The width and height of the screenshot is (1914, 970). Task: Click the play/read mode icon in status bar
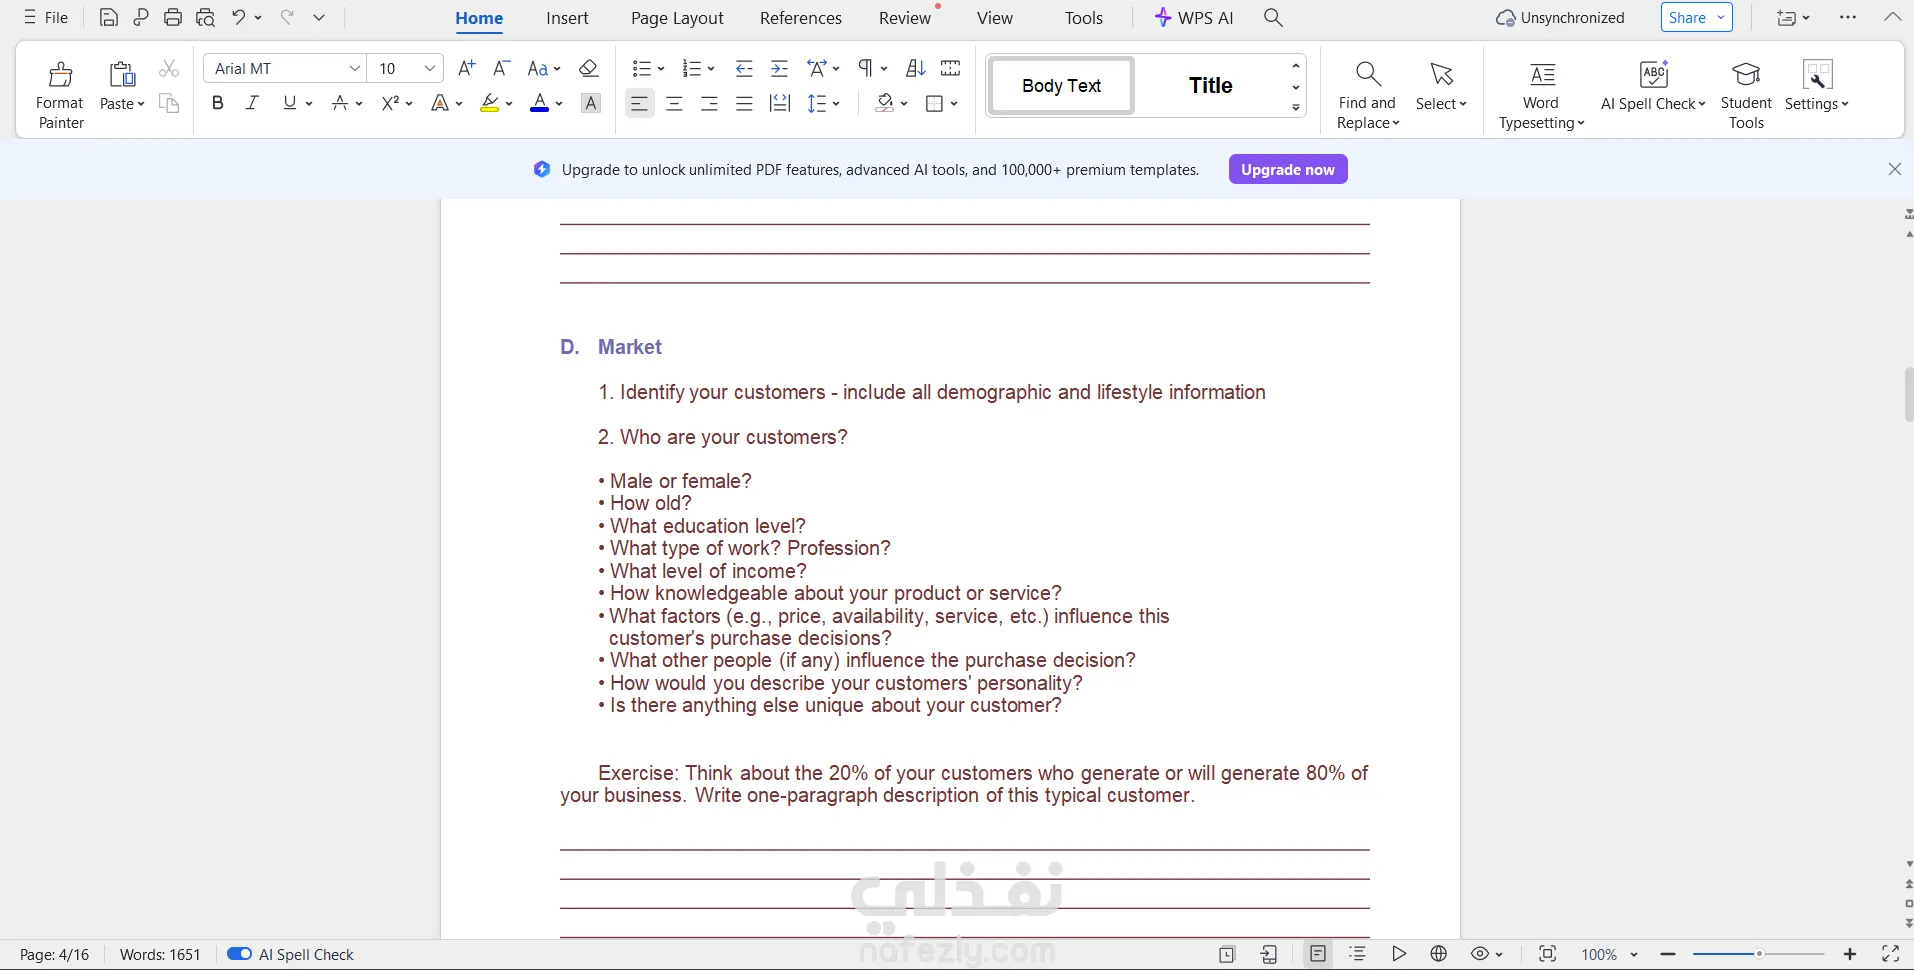1399,954
